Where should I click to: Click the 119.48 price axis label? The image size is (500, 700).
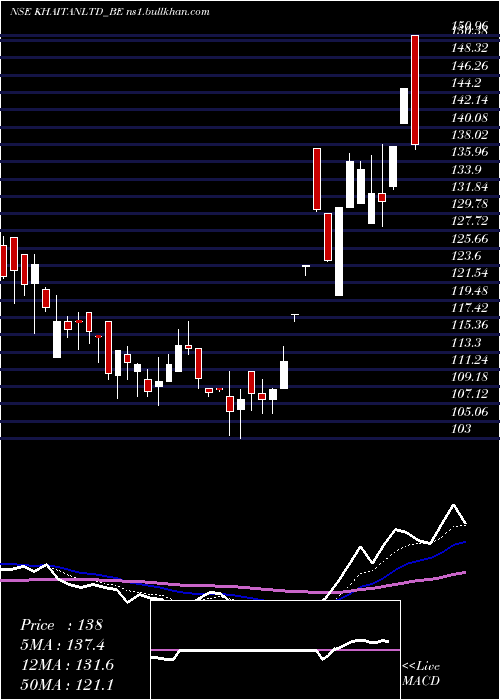pos(469,291)
